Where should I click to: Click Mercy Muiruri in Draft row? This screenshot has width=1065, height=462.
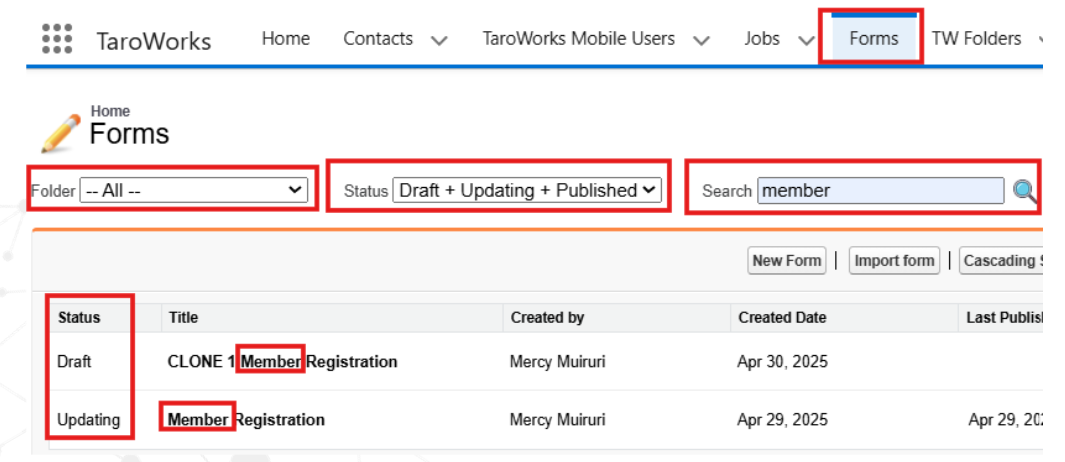point(557,361)
